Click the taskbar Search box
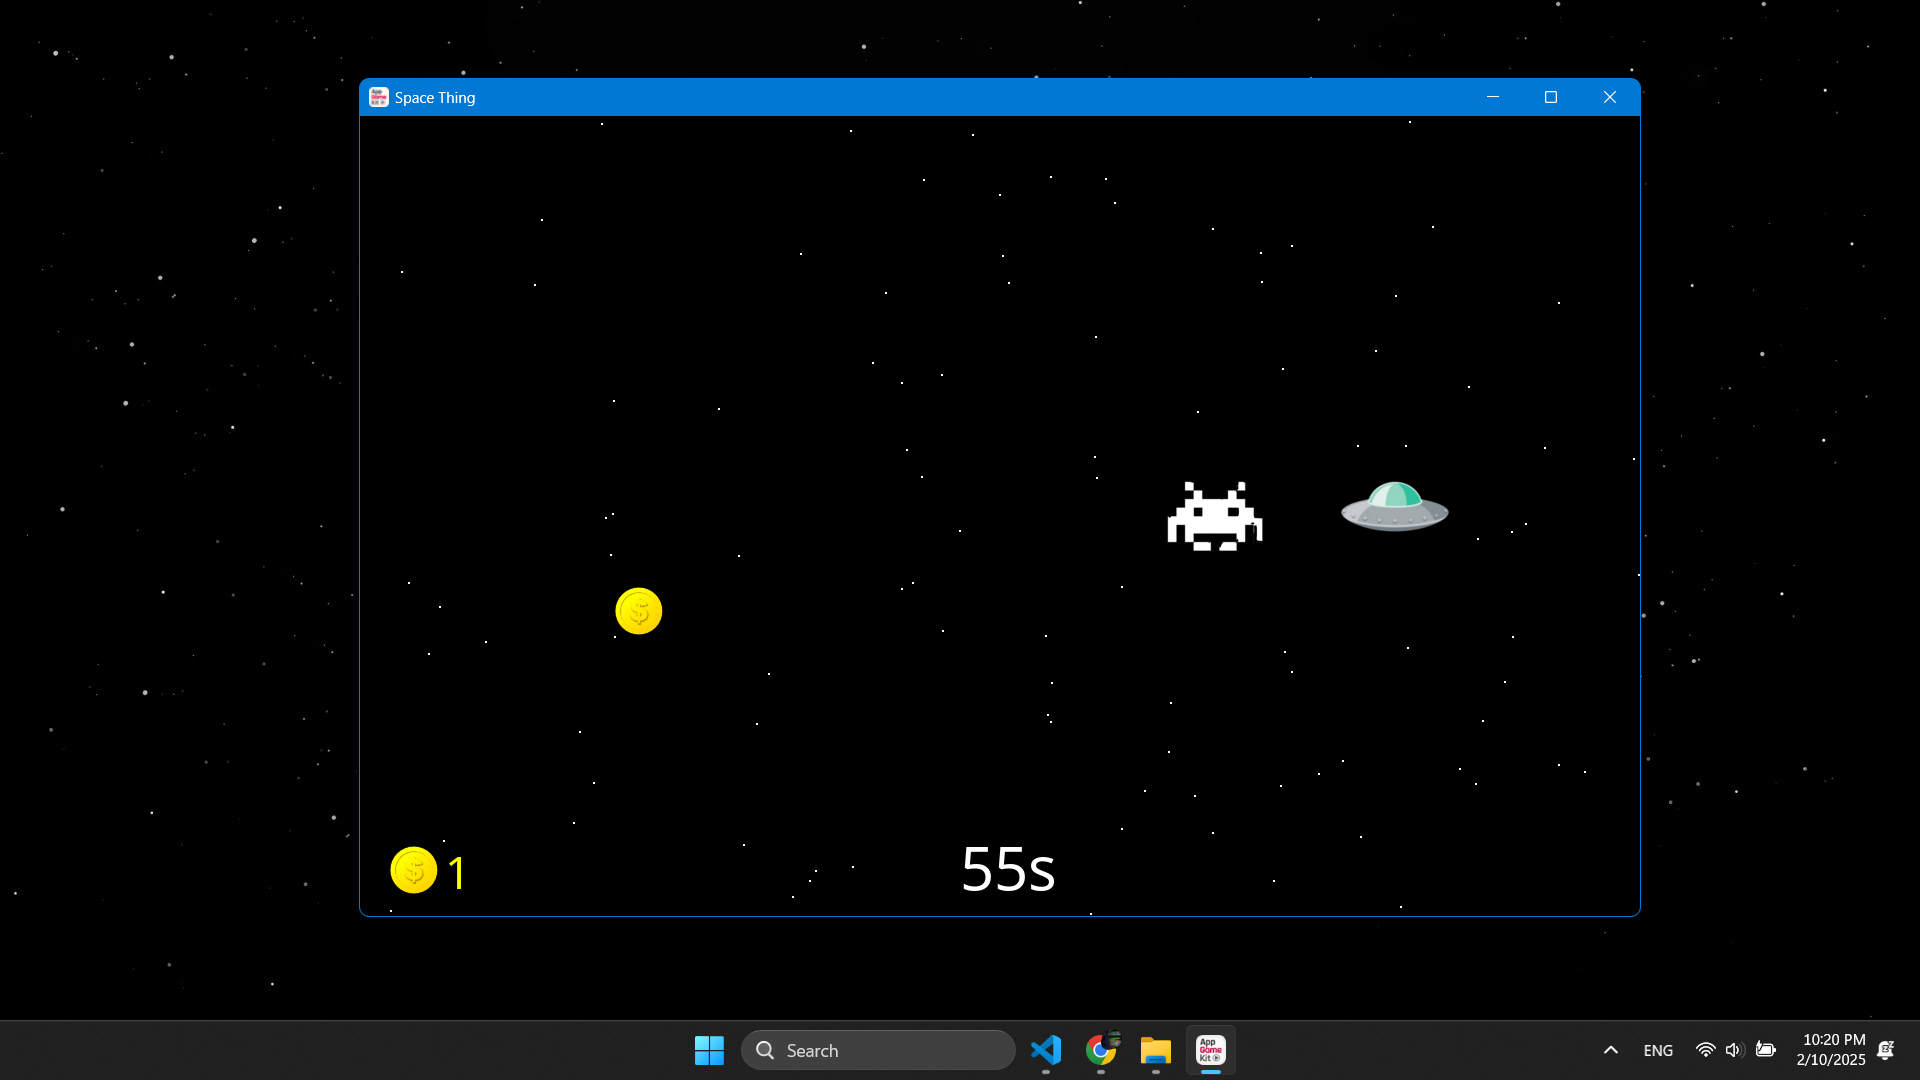 [x=878, y=1050]
